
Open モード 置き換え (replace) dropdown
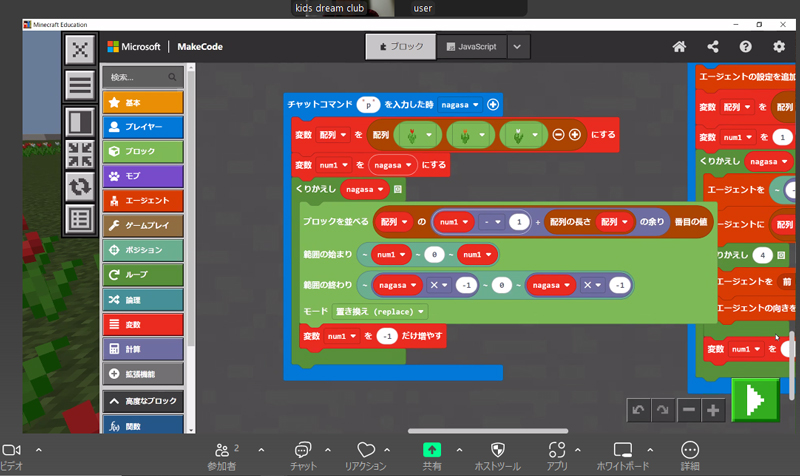pyautogui.click(x=380, y=311)
